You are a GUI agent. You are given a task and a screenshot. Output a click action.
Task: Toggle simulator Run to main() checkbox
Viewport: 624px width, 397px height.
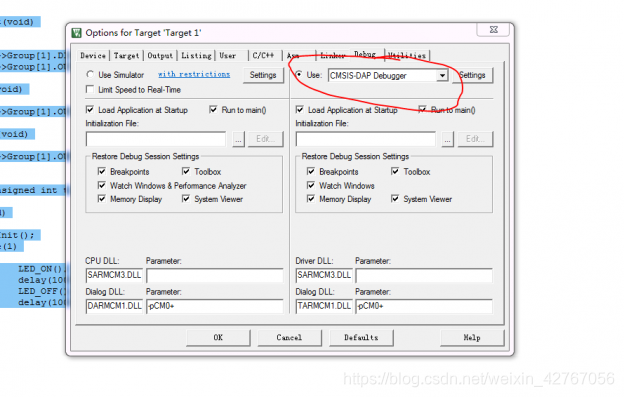(214, 110)
